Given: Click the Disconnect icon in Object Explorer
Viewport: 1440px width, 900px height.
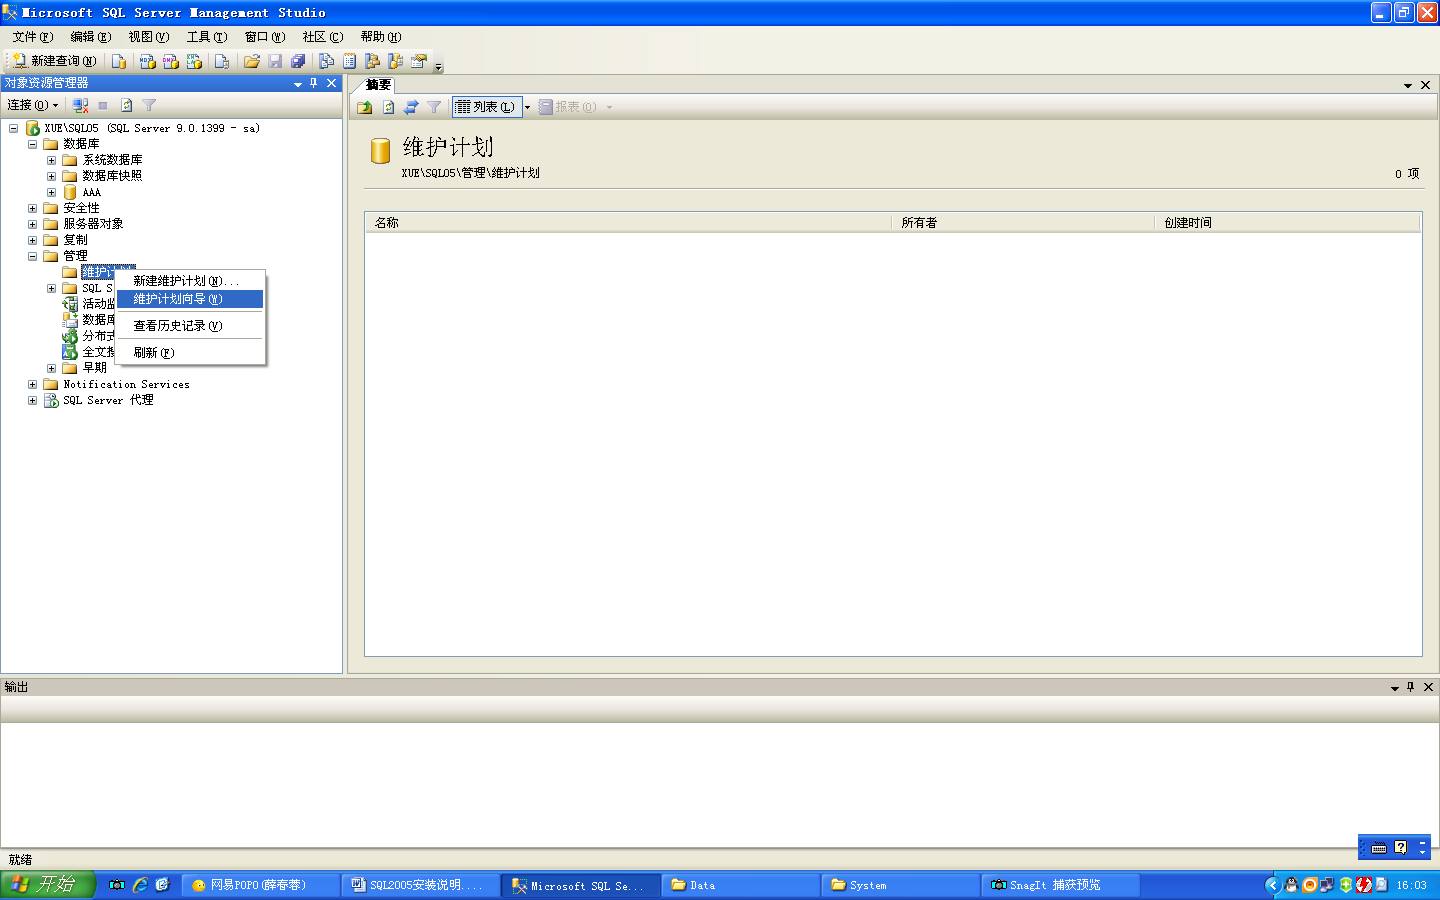Looking at the screenshot, I should [x=81, y=105].
